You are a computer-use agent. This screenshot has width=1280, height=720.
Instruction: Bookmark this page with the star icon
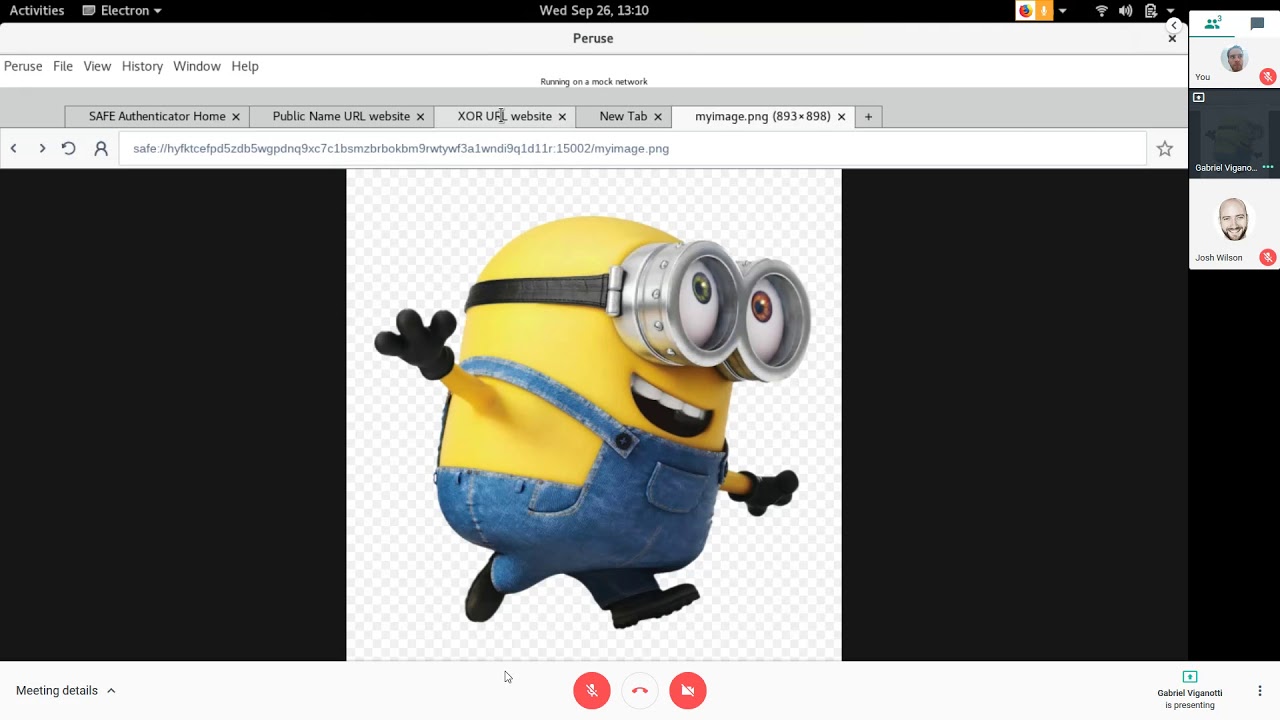[x=1165, y=148]
